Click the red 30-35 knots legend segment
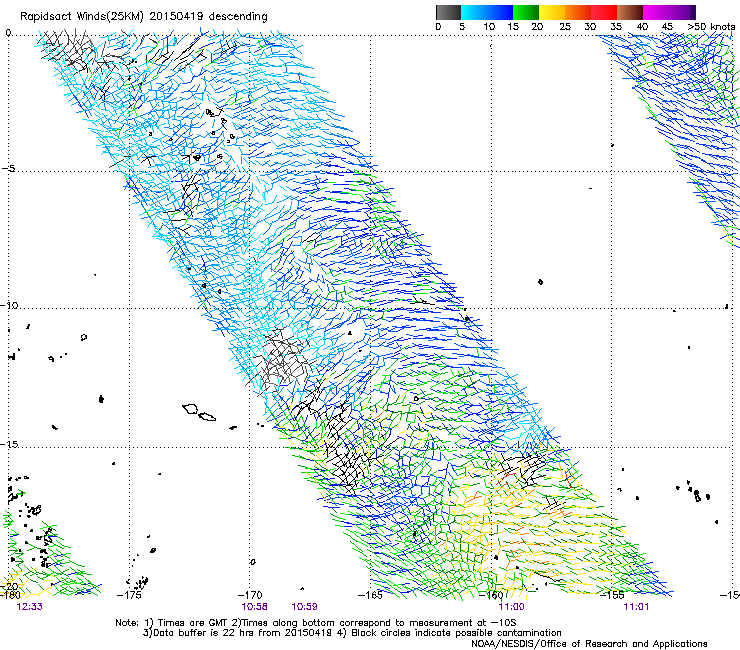The width and height of the screenshot is (740, 650). 604,12
